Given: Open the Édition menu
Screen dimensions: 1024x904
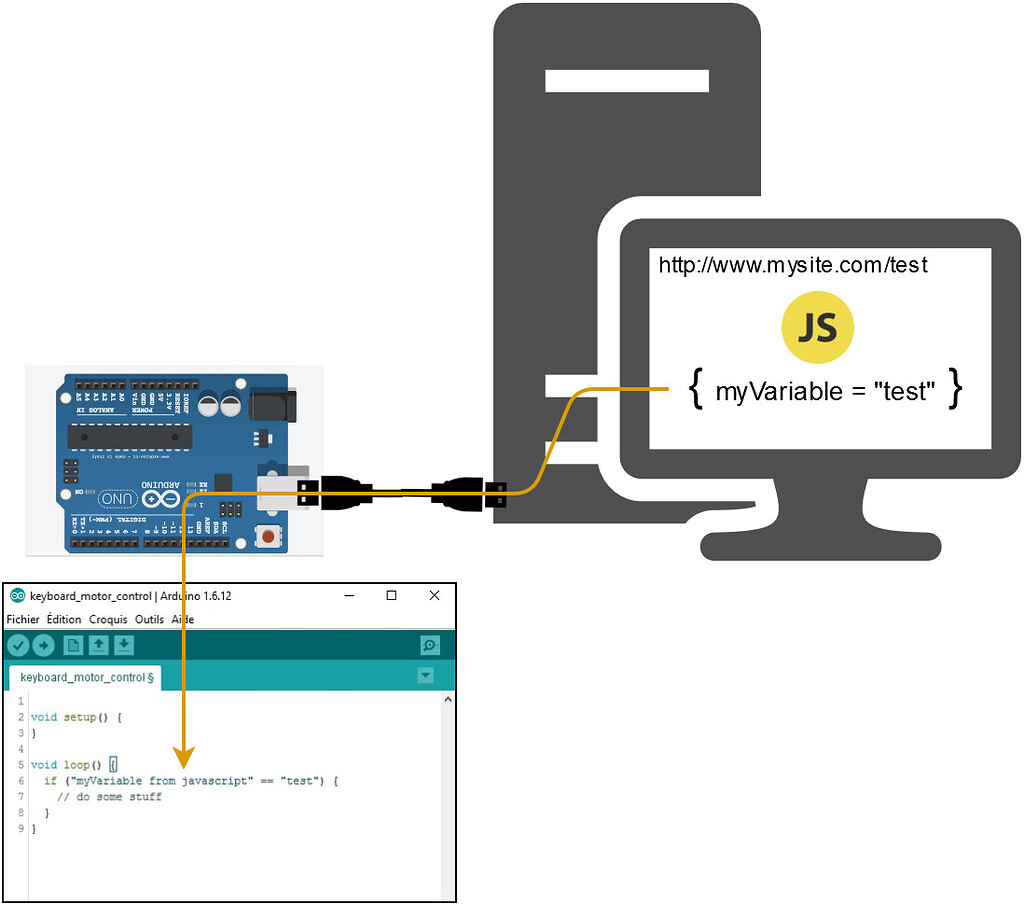Looking at the screenshot, I should (63, 619).
